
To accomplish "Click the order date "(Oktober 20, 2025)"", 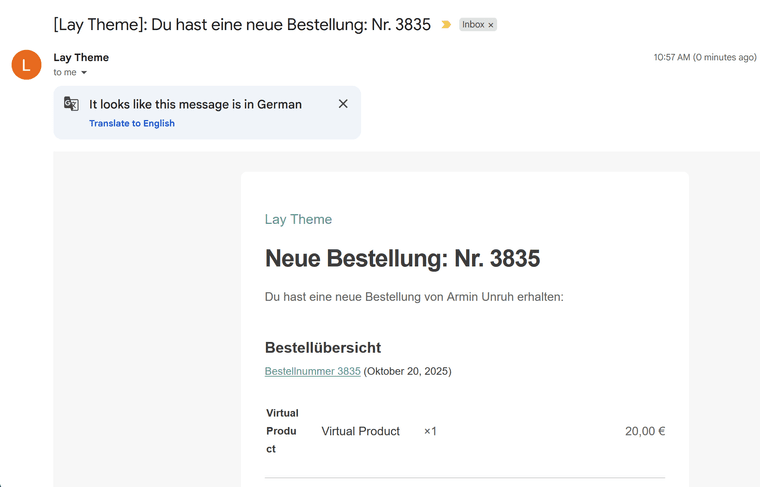I will (x=407, y=371).
